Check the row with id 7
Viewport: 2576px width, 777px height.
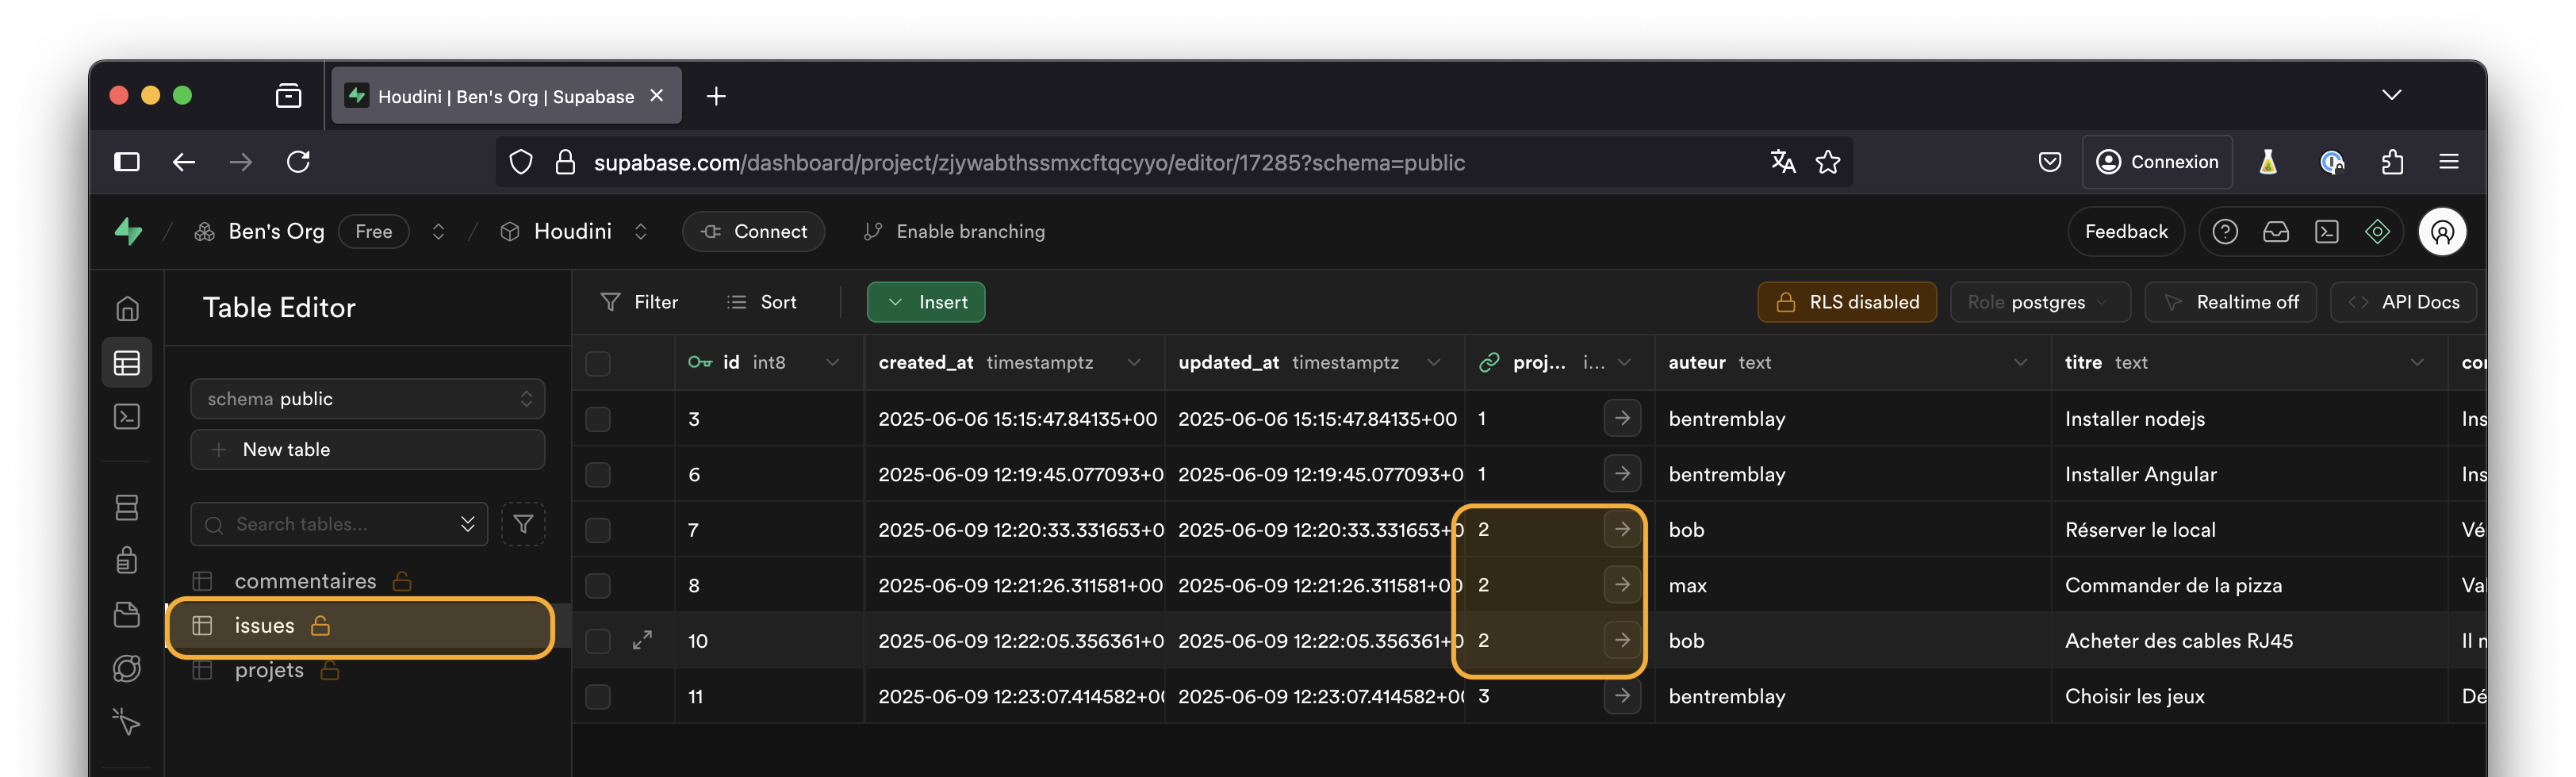(598, 529)
